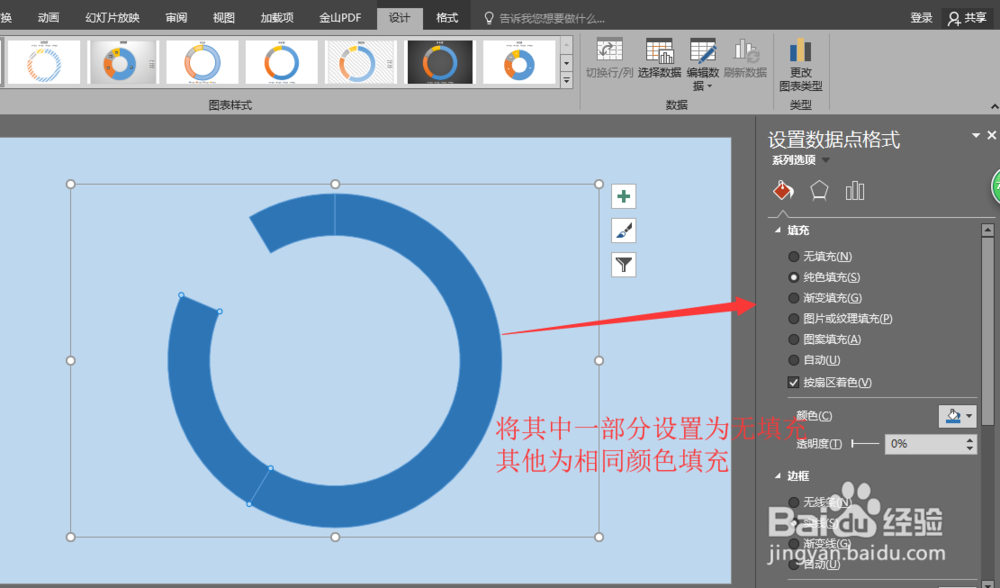1000x588 pixels.
Task: Open the Slide Show (幻灯片放映) tab
Action: [112, 18]
